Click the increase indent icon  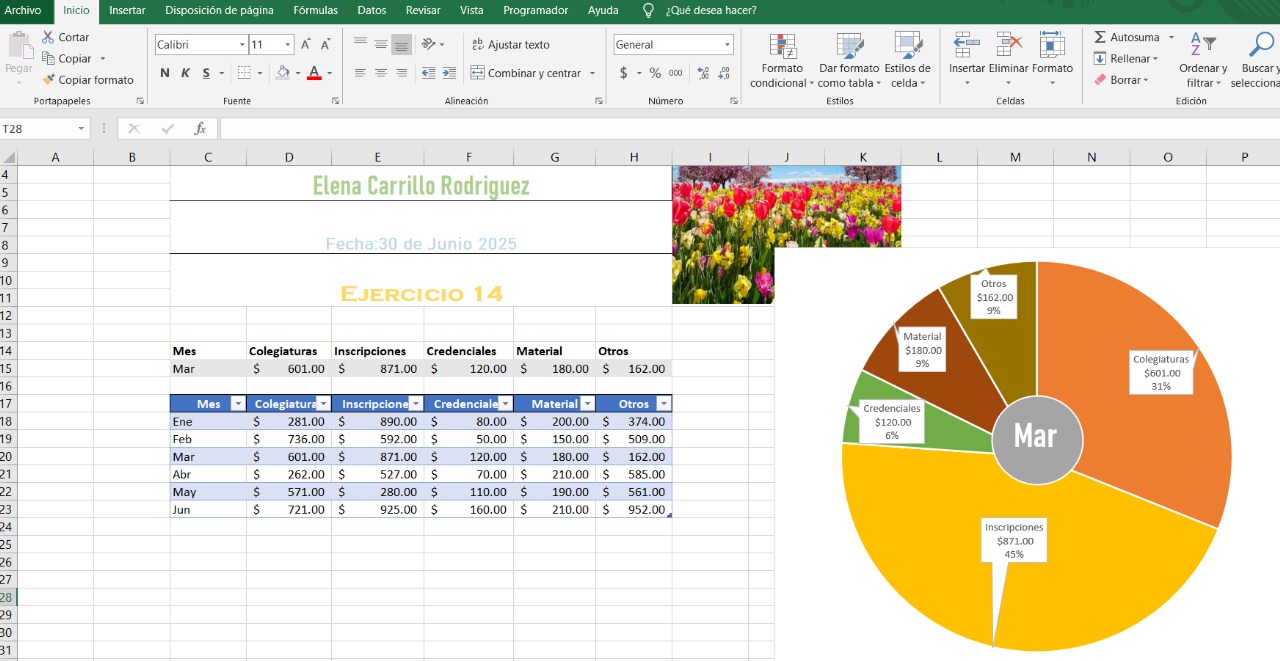tap(450, 73)
